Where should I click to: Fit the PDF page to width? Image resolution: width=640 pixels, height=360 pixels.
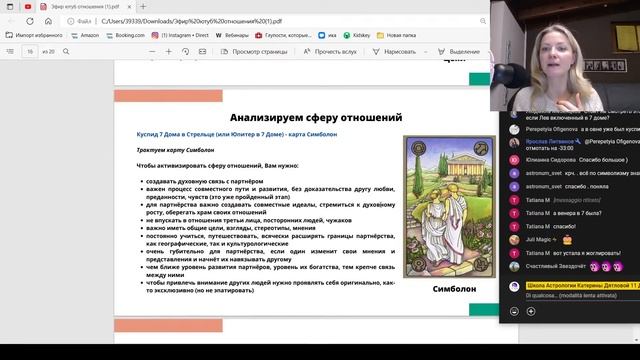click(x=202, y=51)
